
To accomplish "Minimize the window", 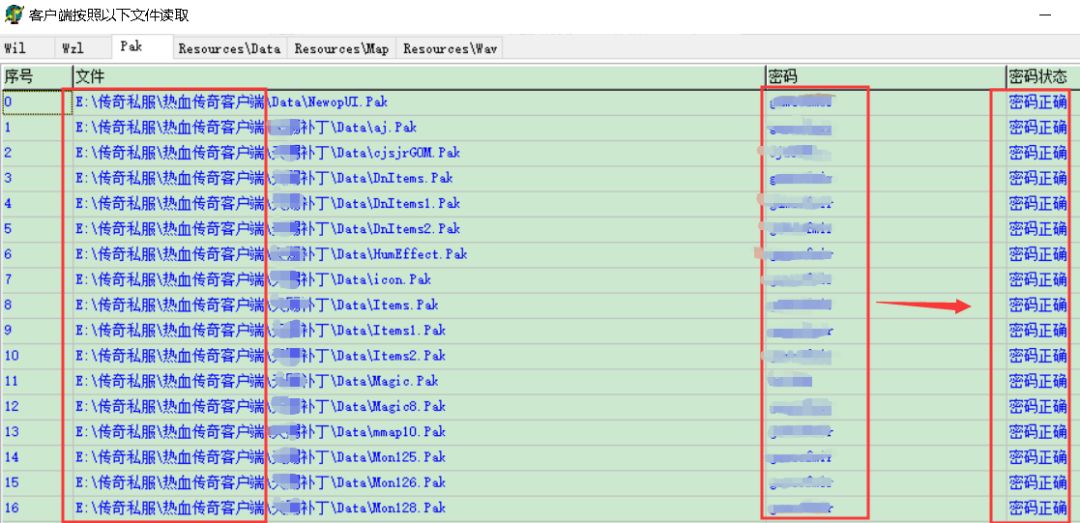I will pyautogui.click(x=1045, y=14).
